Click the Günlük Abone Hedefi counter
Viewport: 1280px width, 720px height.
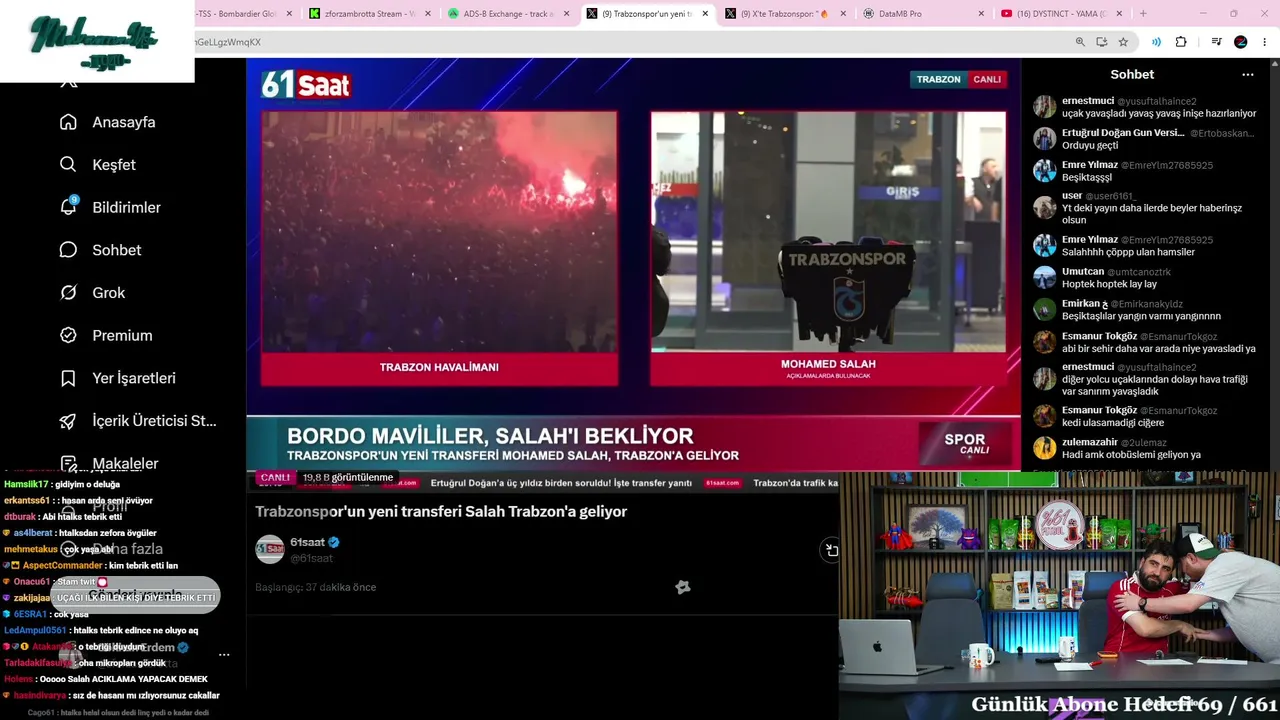click(x=1124, y=705)
